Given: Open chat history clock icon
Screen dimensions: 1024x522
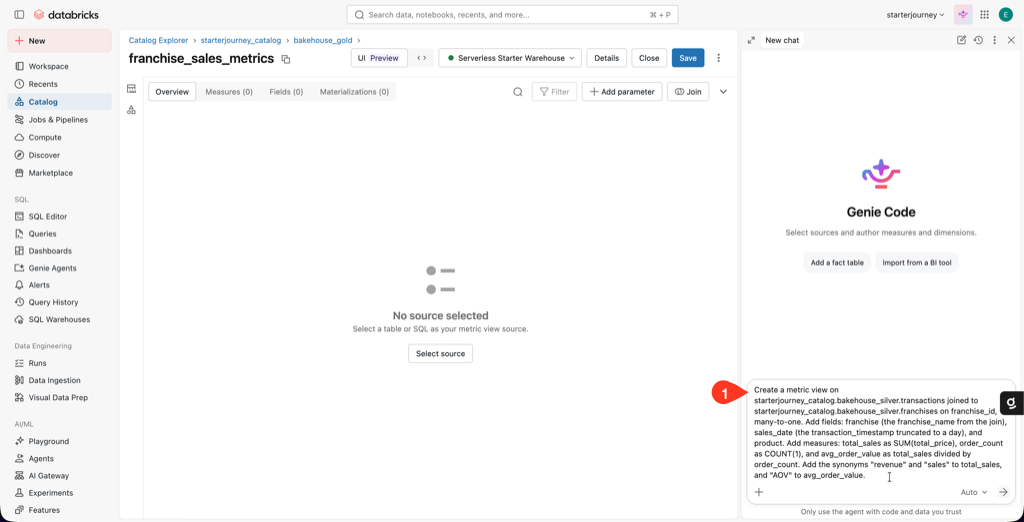Looking at the screenshot, I should click(978, 40).
